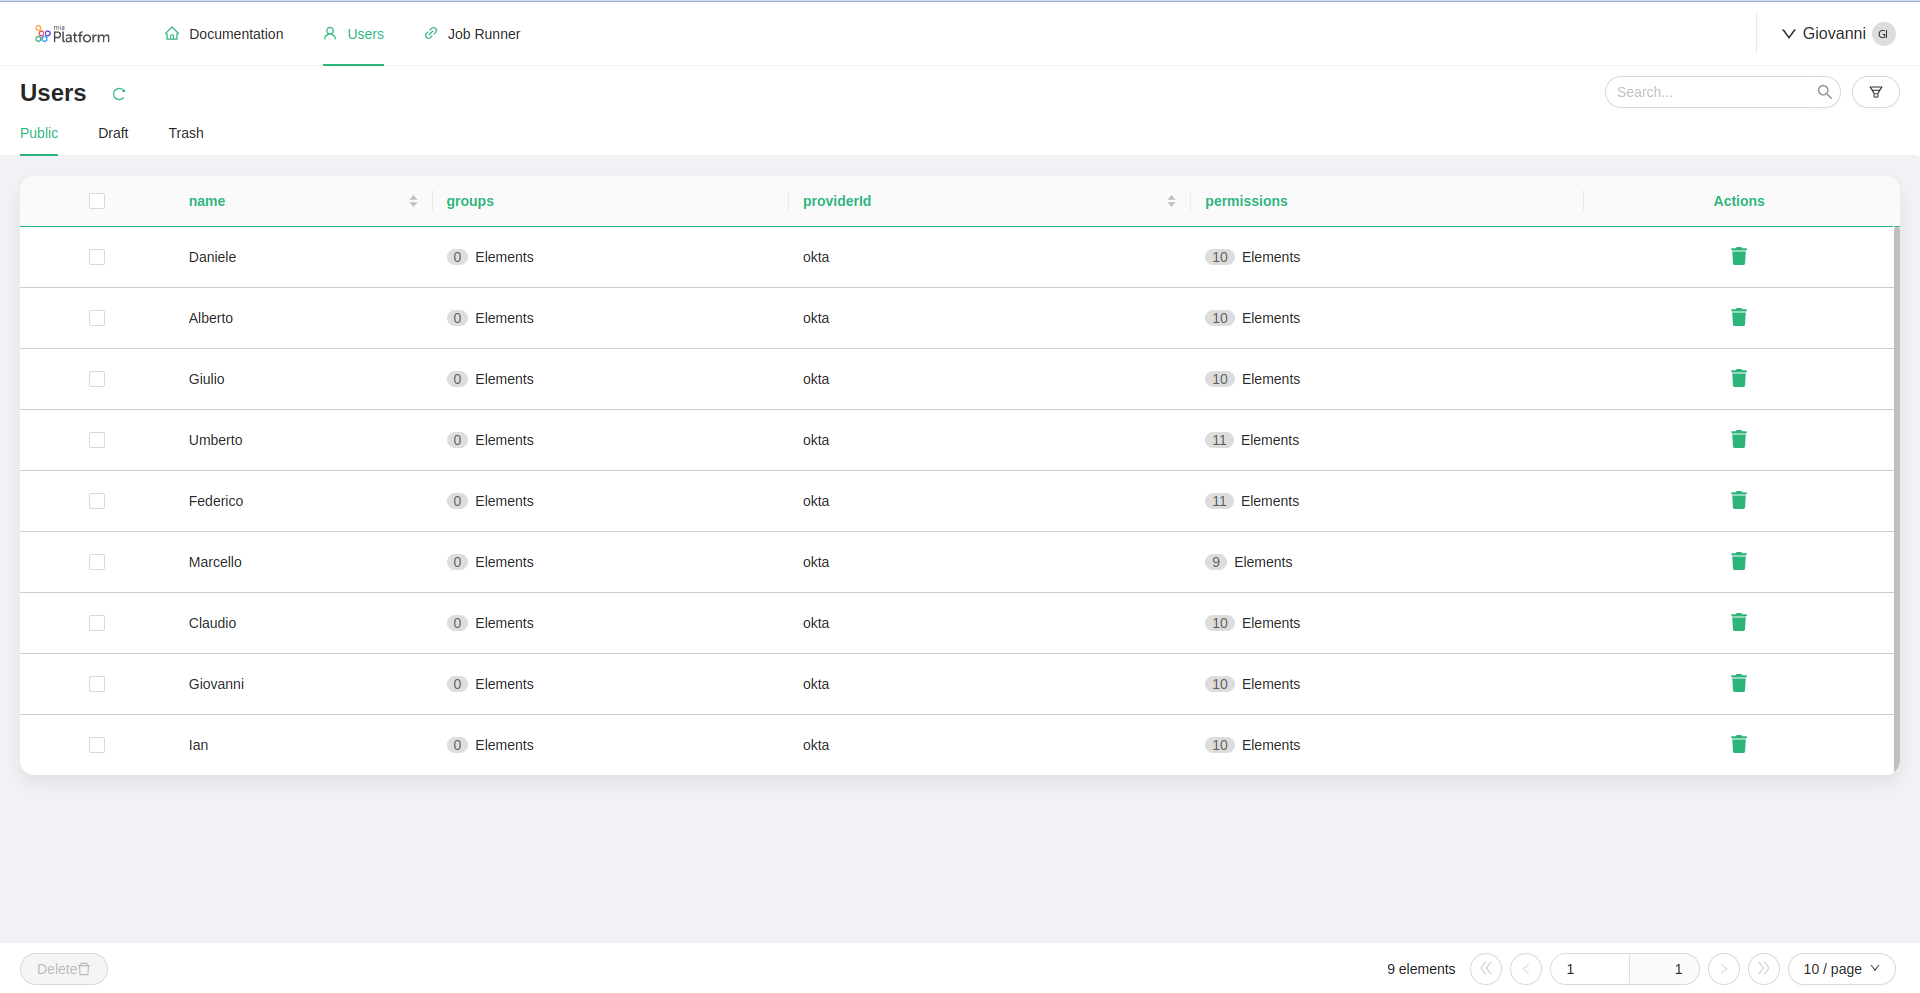
Task: Expand the Giovanni account menu
Action: click(1837, 33)
